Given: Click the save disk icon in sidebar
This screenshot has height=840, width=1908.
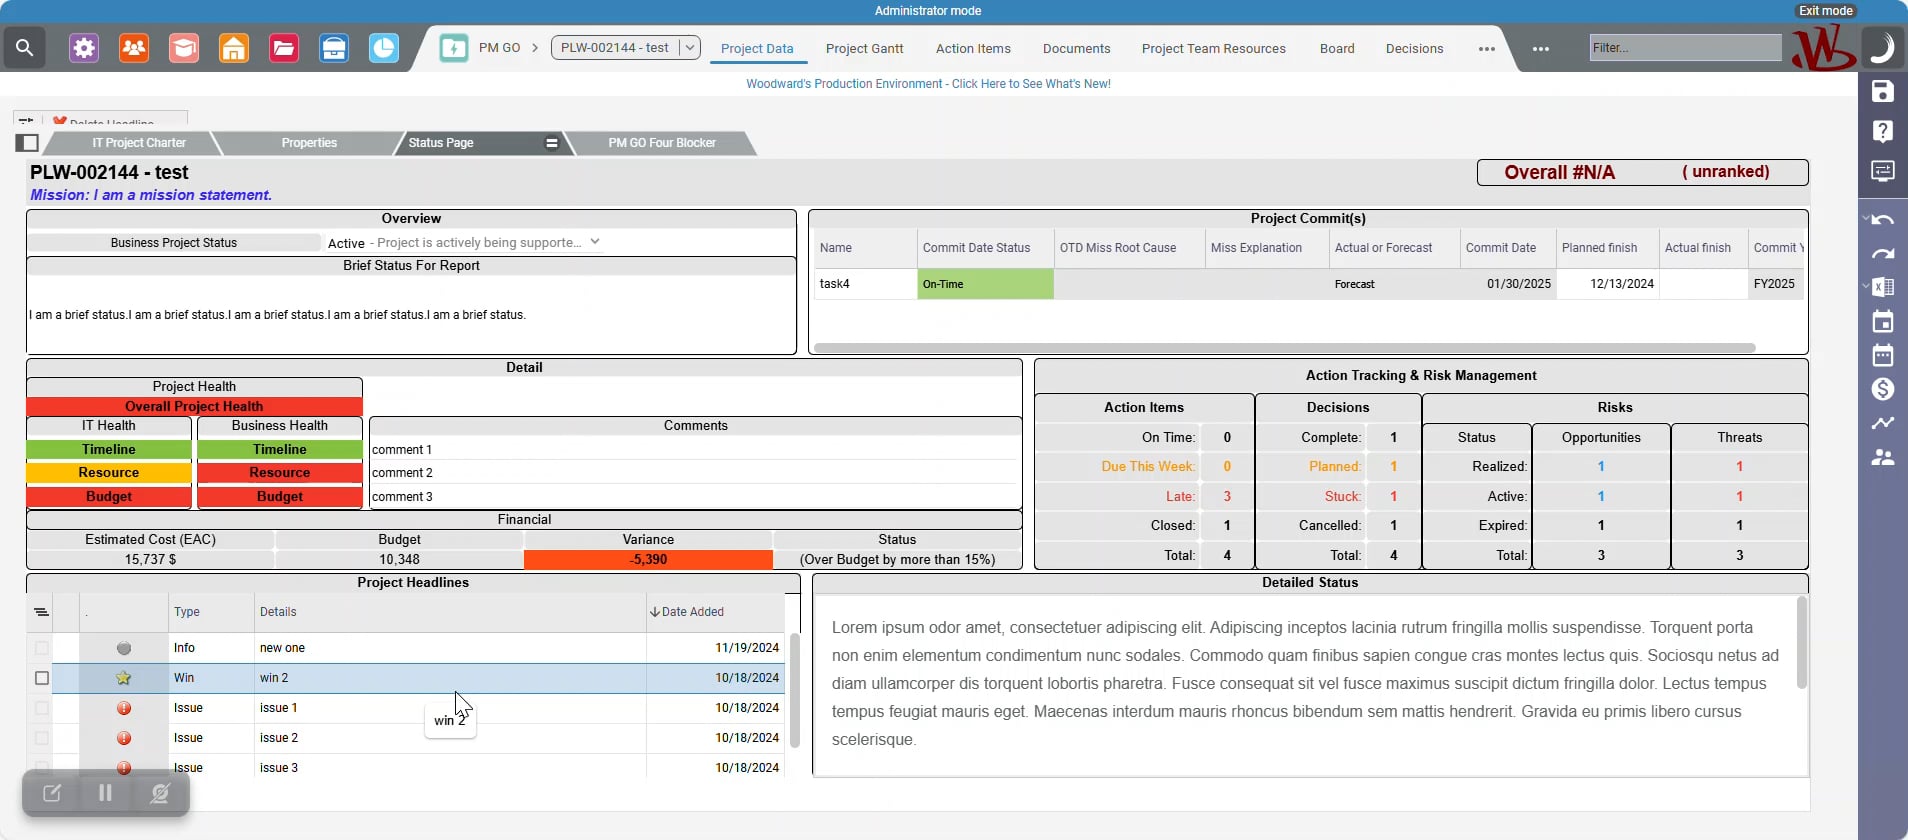Looking at the screenshot, I should tap(1883, 92).
